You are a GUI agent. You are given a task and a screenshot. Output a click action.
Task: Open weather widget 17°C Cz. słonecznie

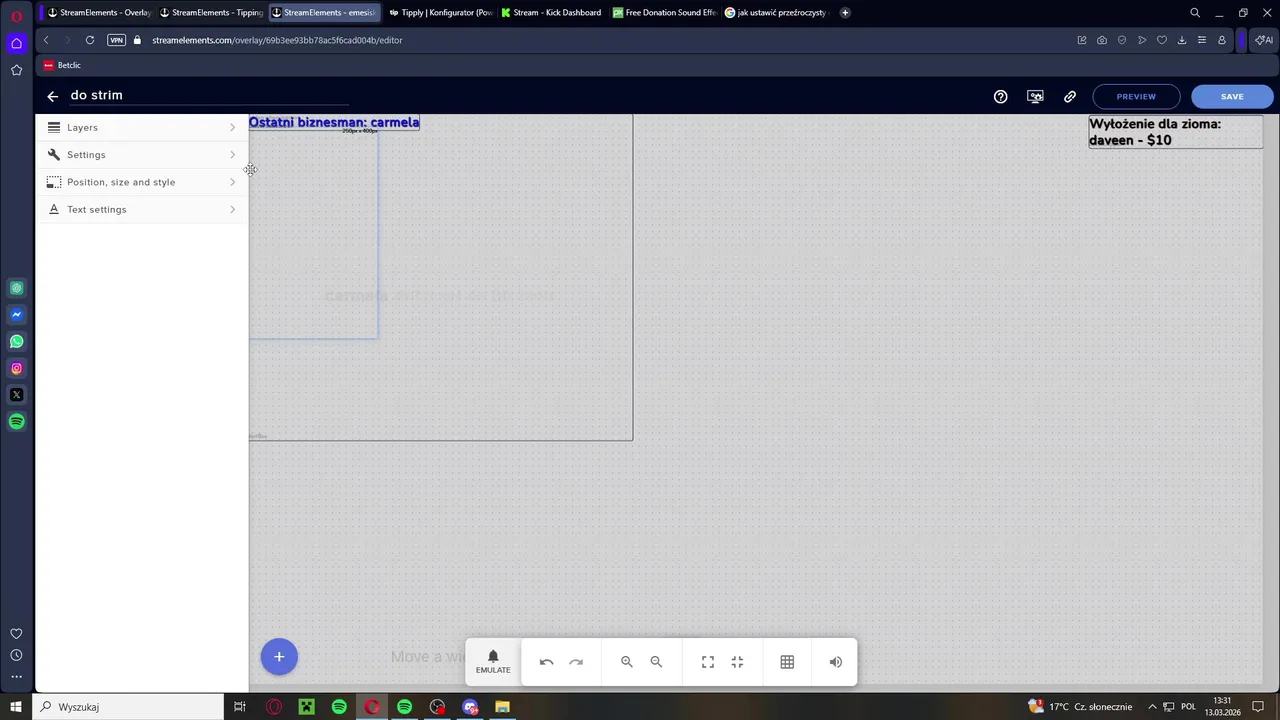click(1080, 707)
